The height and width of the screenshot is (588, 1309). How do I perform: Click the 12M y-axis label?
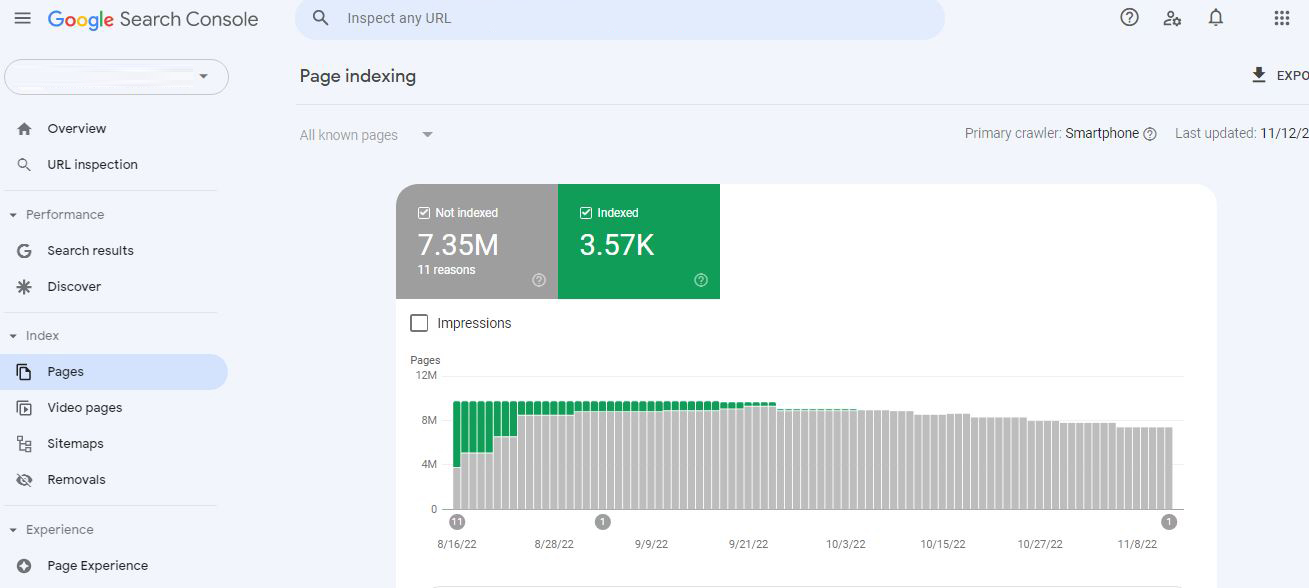pyautogui.click(x=427, y=375)
